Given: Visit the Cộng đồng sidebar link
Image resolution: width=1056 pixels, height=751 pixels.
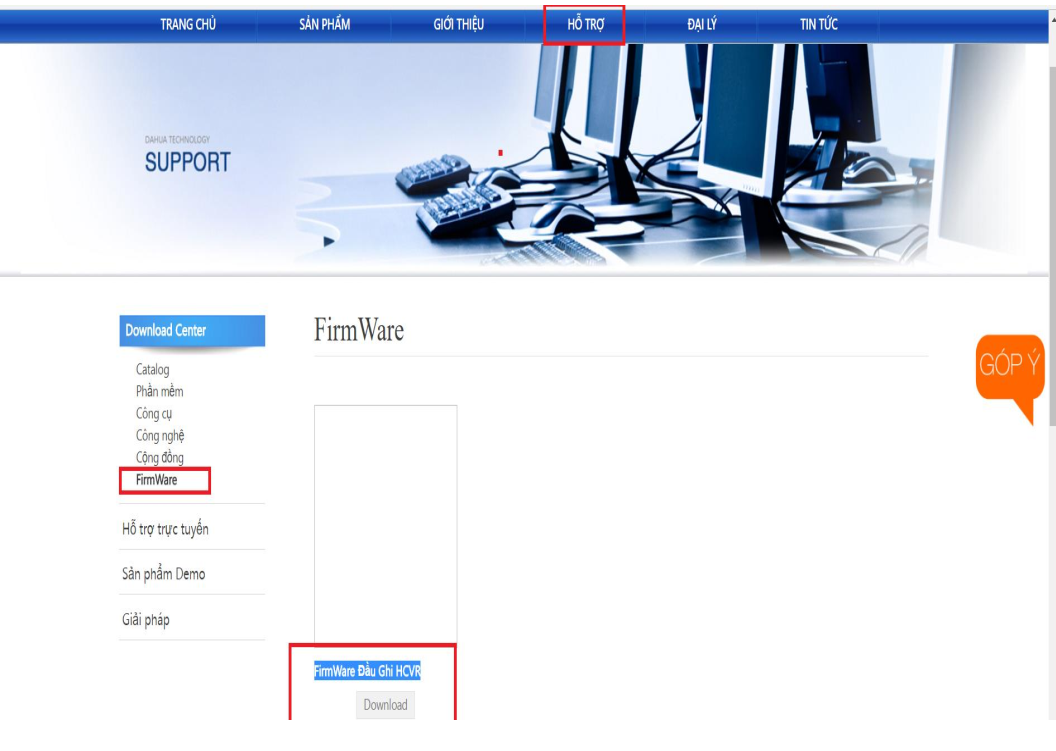Looking at the screenshot, I should tap(160, 458).
